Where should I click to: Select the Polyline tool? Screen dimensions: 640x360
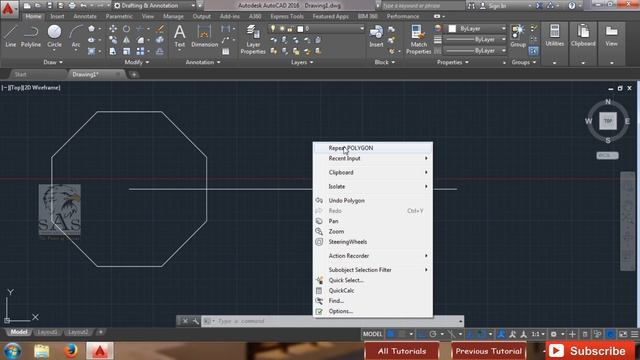31,36
